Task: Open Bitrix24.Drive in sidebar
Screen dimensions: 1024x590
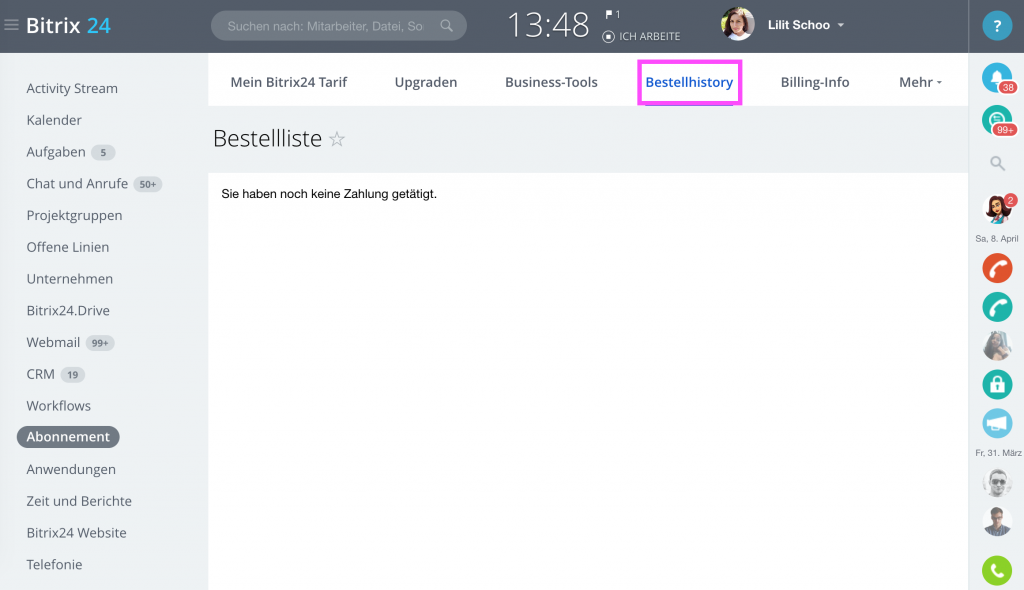Action: [68, 311]
